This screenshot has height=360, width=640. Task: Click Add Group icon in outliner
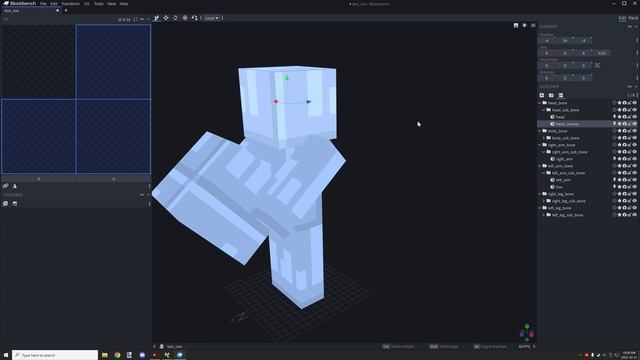point(551,95)
